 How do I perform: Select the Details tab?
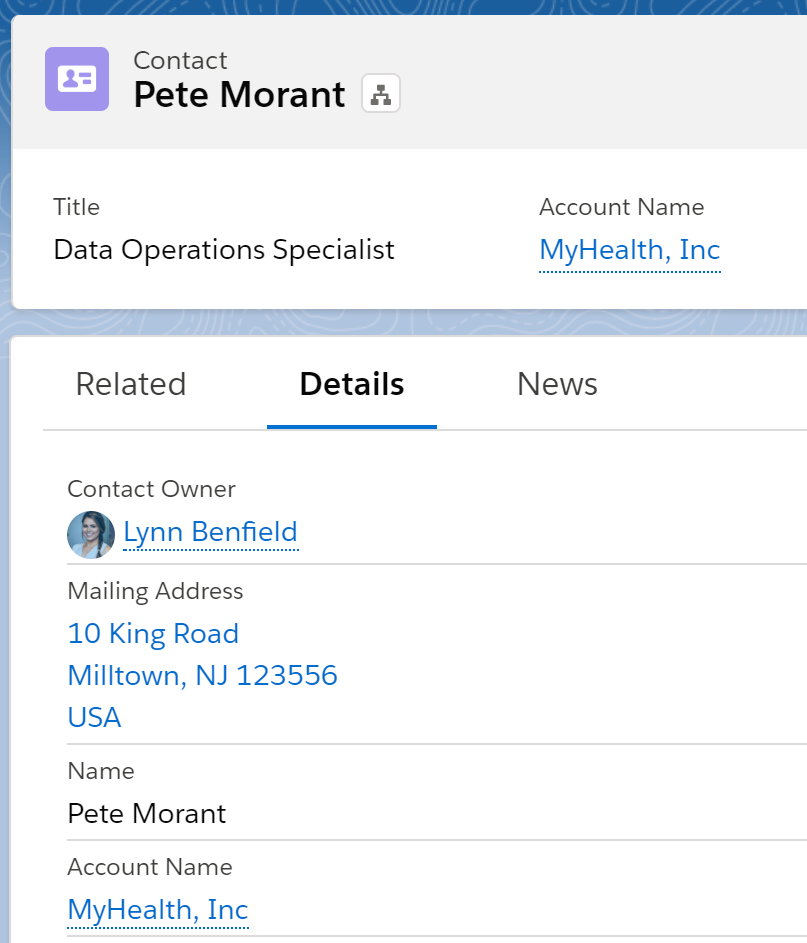click(352, 384)
